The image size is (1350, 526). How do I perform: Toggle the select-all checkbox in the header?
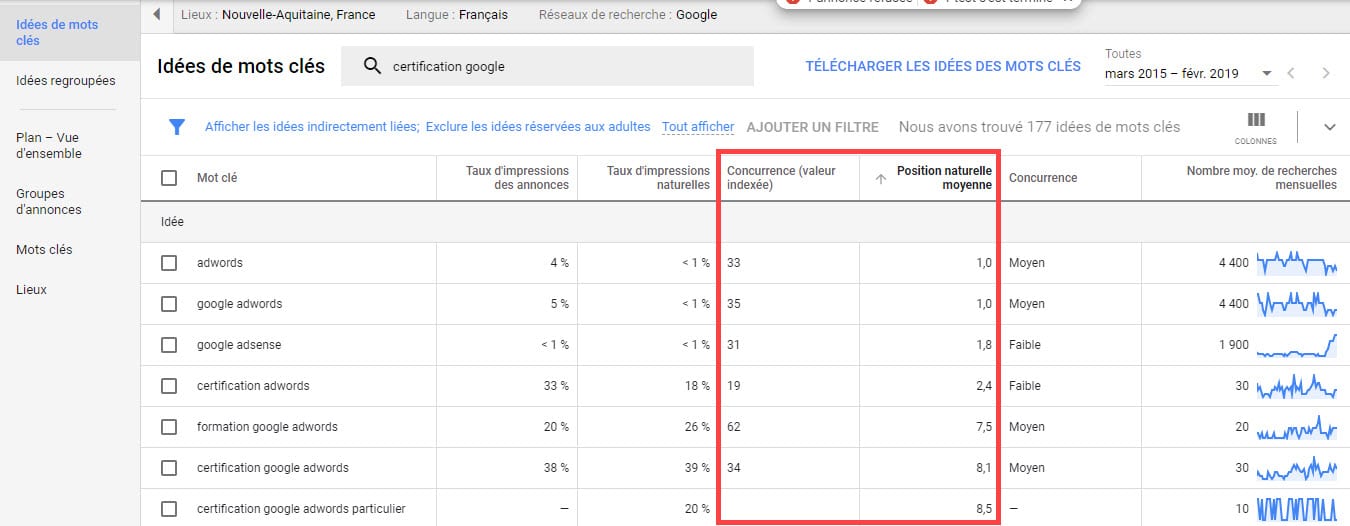[169, 178]
